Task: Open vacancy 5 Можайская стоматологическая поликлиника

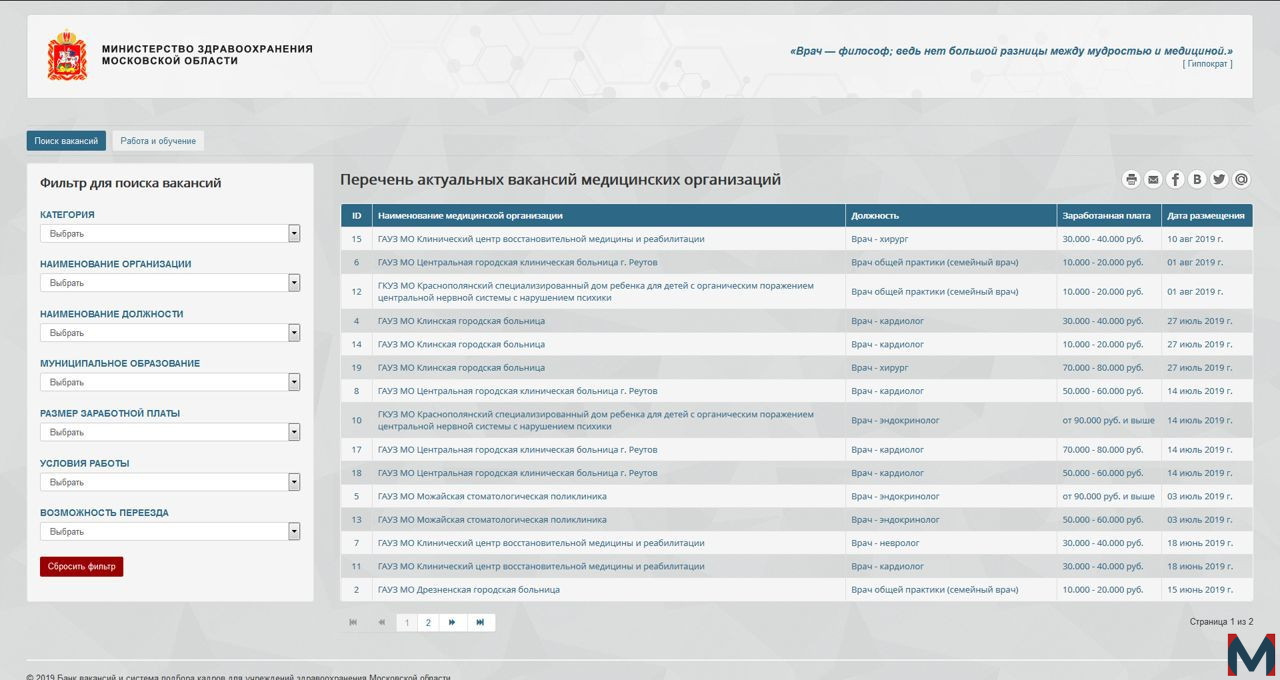Action: click(492, 496)
